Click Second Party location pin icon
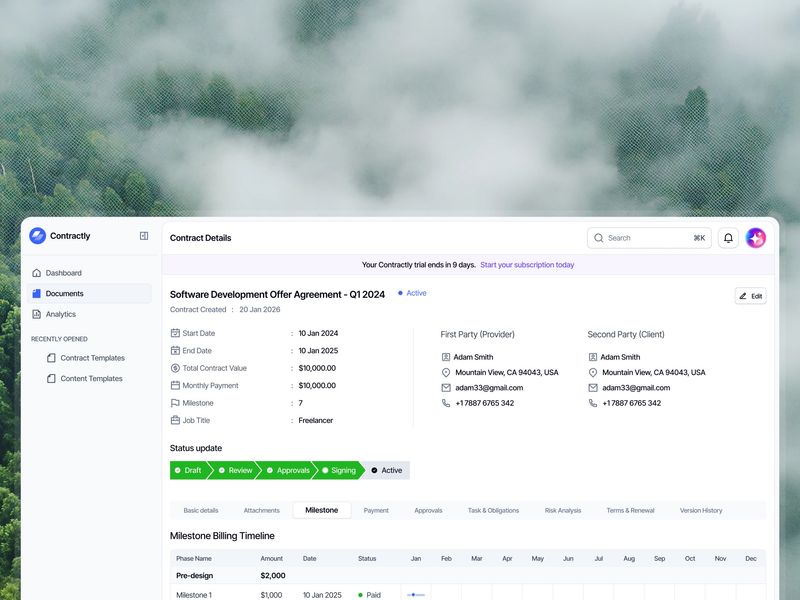Screen dimensions: 800x600 pos(593,372)
